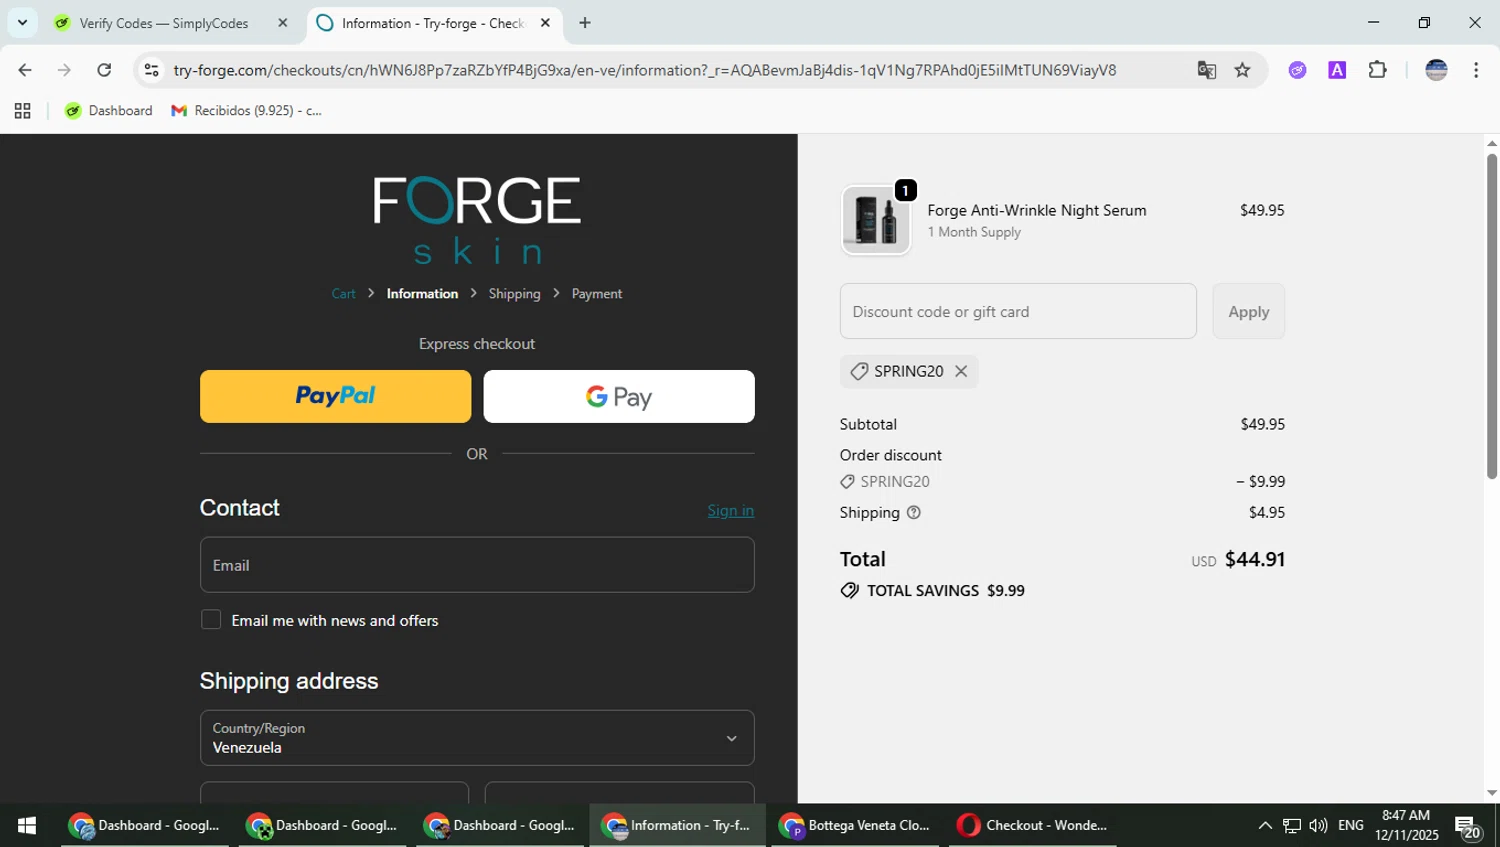Open the apps grid in bookmarks bar

click(22, 111)
